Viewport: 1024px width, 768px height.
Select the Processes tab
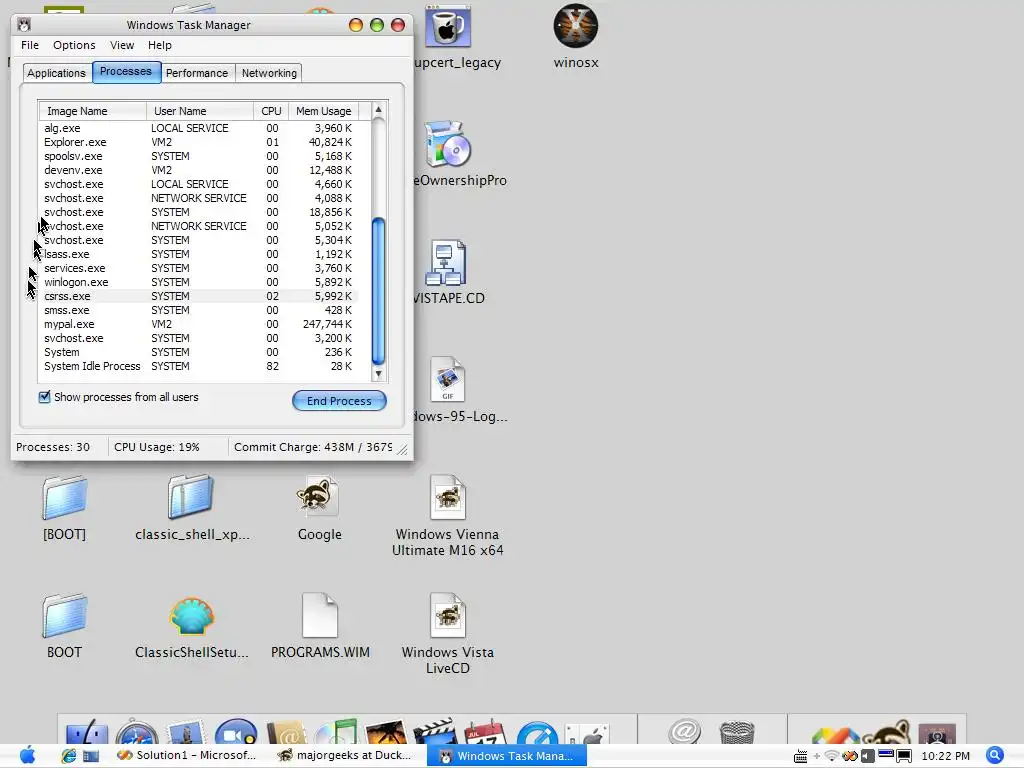coord(126,72)
